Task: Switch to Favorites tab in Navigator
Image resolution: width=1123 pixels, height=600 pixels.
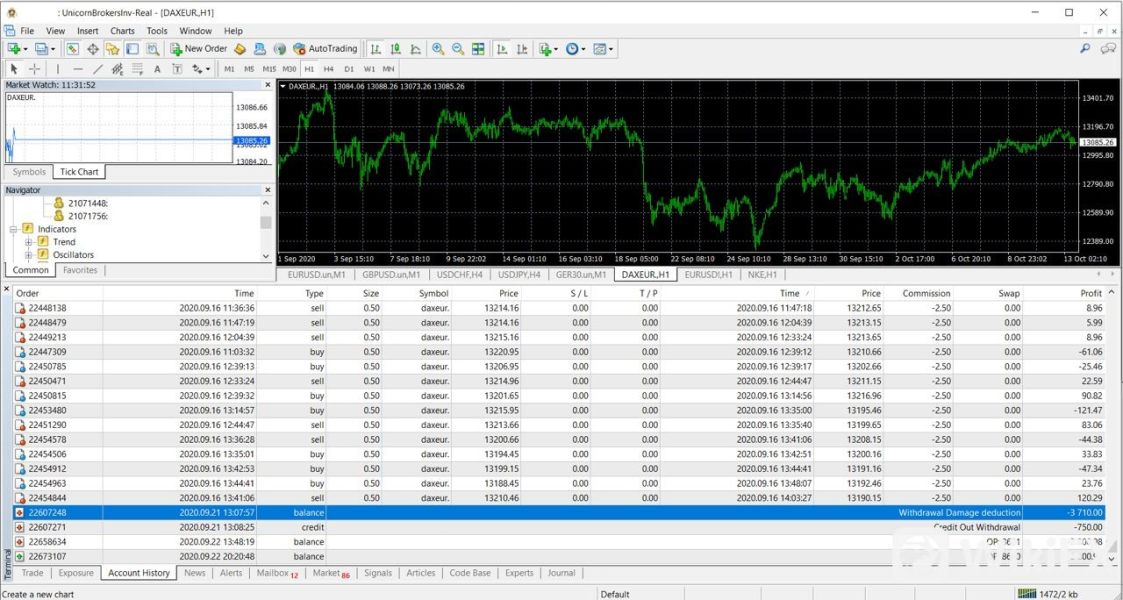Action: 80,270
